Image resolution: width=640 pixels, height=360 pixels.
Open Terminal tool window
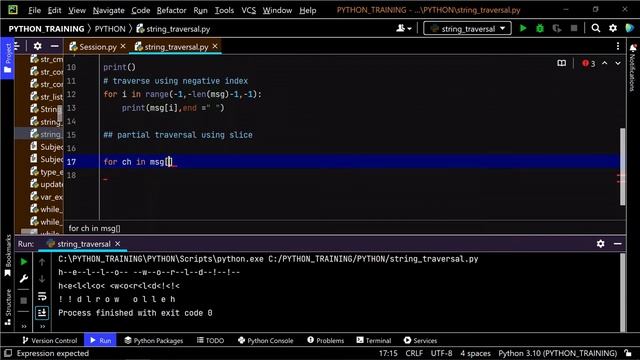[373, 340]
